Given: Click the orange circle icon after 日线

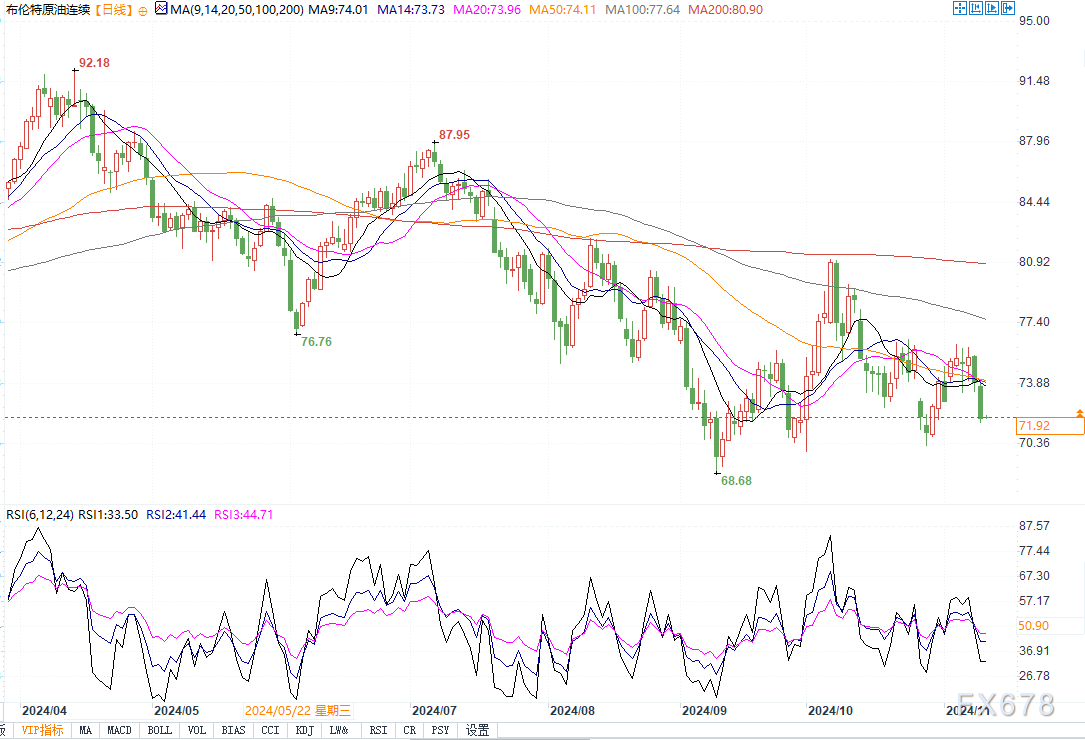Looking at the screenshot, I should 141,10.
